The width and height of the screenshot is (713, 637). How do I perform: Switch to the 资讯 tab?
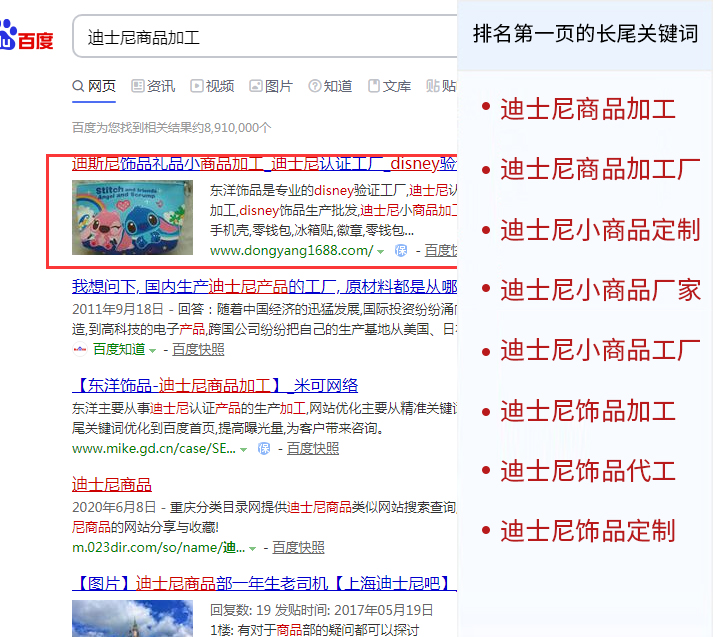(x=153, y=86)
